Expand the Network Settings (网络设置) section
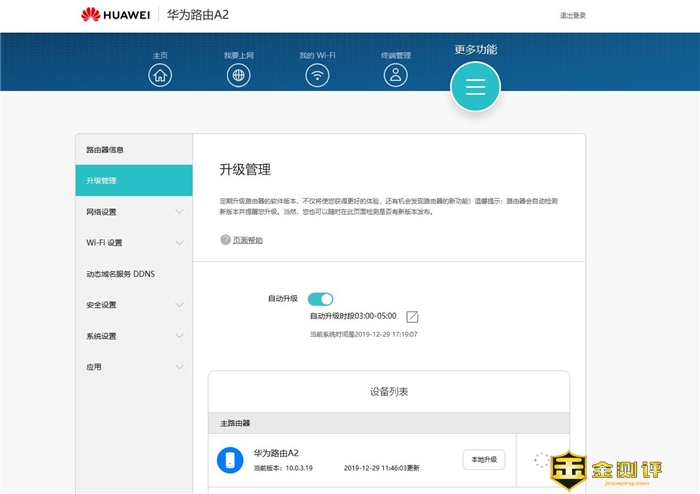Screen dimensions: 700x494 (x=133, y=212)
